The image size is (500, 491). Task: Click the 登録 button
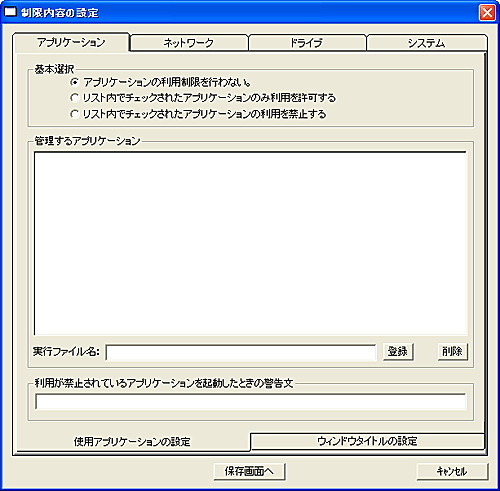click(x=398, y=352)
